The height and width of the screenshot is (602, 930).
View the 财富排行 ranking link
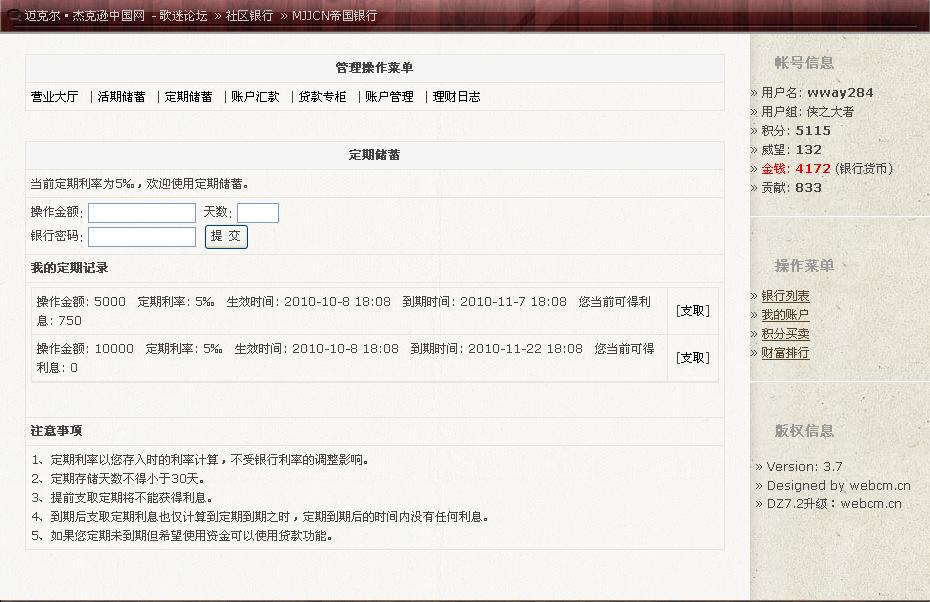[x=785, y=353]
